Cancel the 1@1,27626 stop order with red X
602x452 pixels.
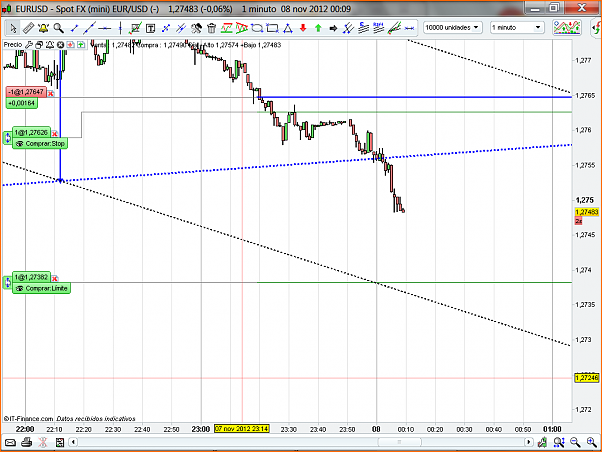[55, 134]
